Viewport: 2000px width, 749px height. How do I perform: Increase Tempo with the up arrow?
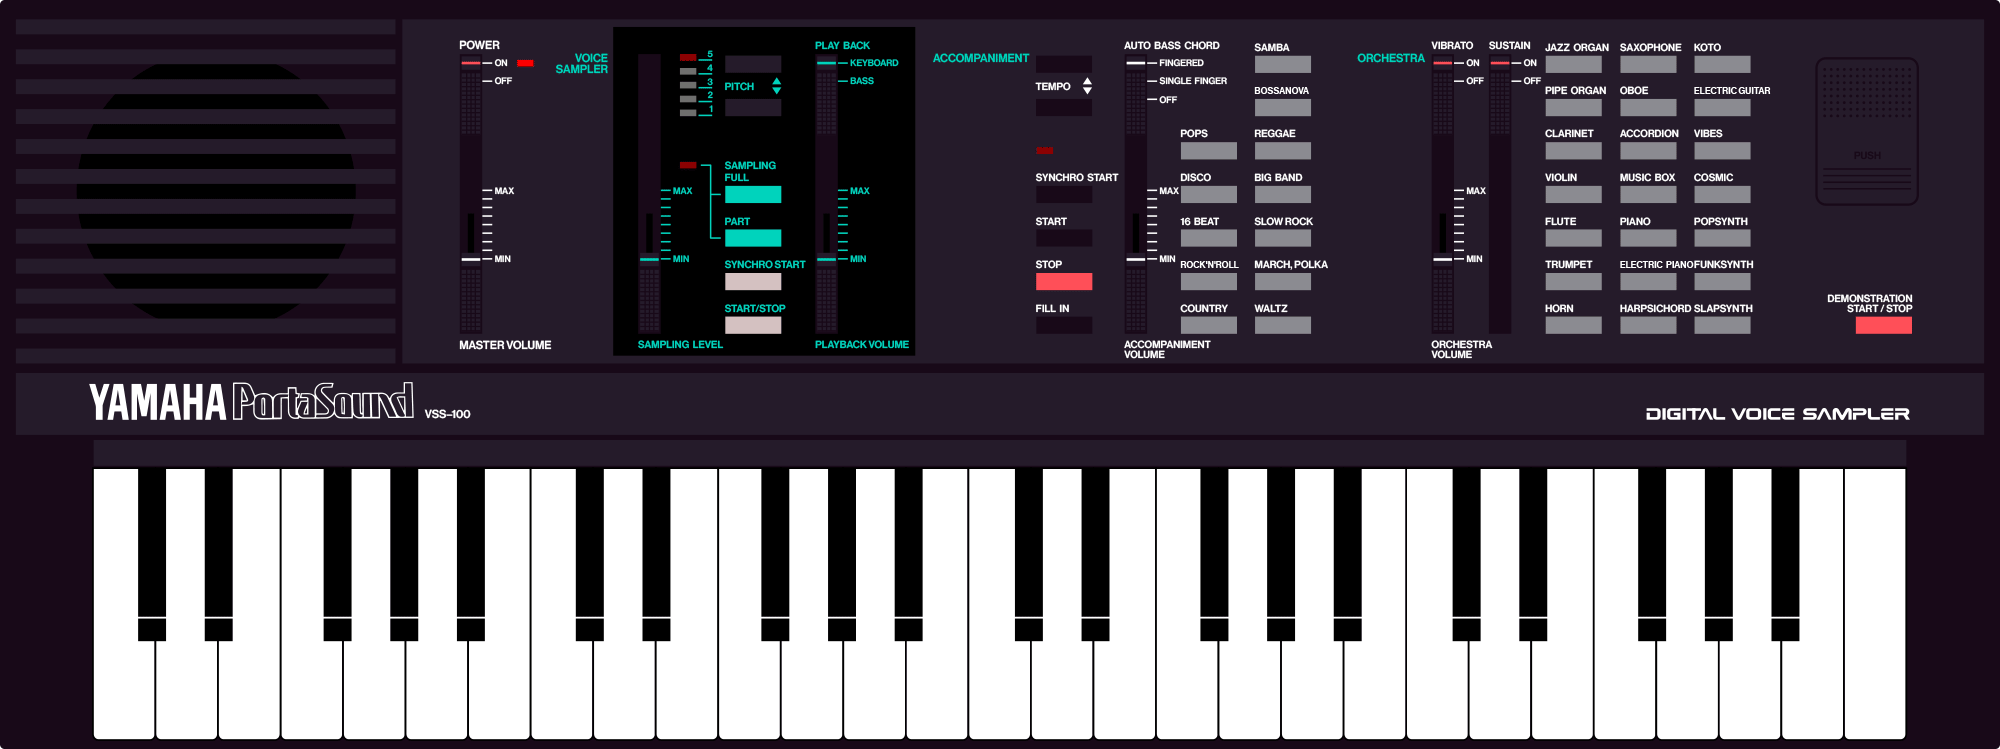1087,81
